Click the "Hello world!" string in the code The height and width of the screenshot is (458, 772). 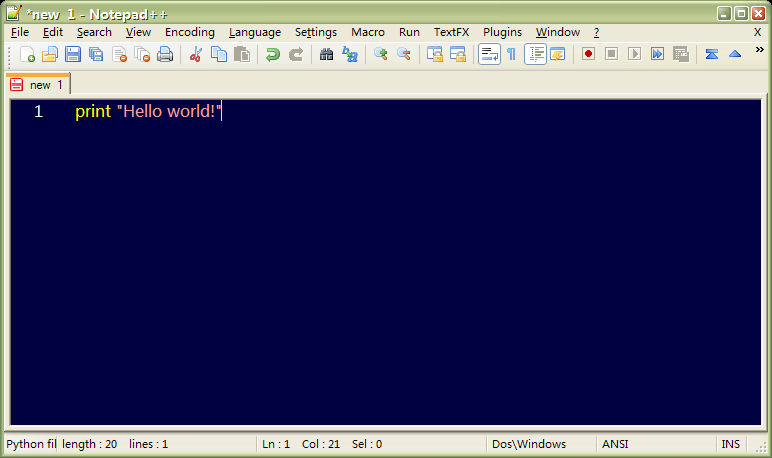click(169, 111)
